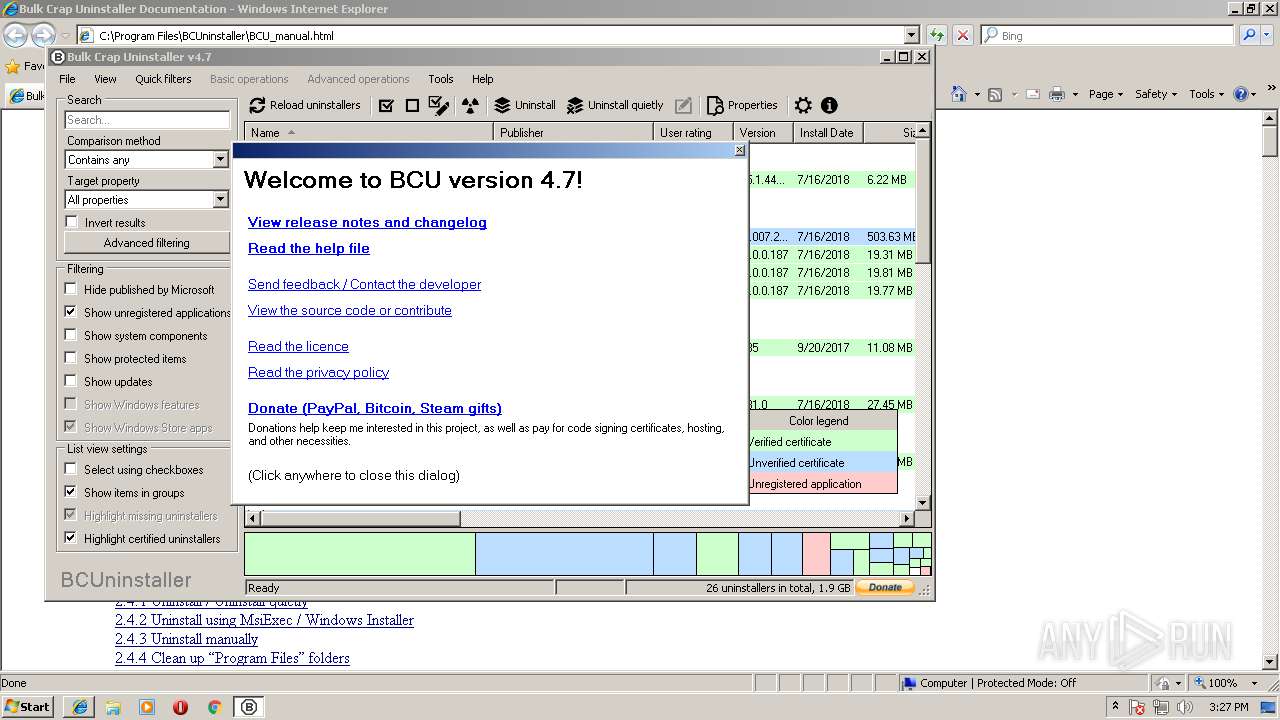Open the BCU Help menu
Screen dimensions: 1280x720
point(483,79)
